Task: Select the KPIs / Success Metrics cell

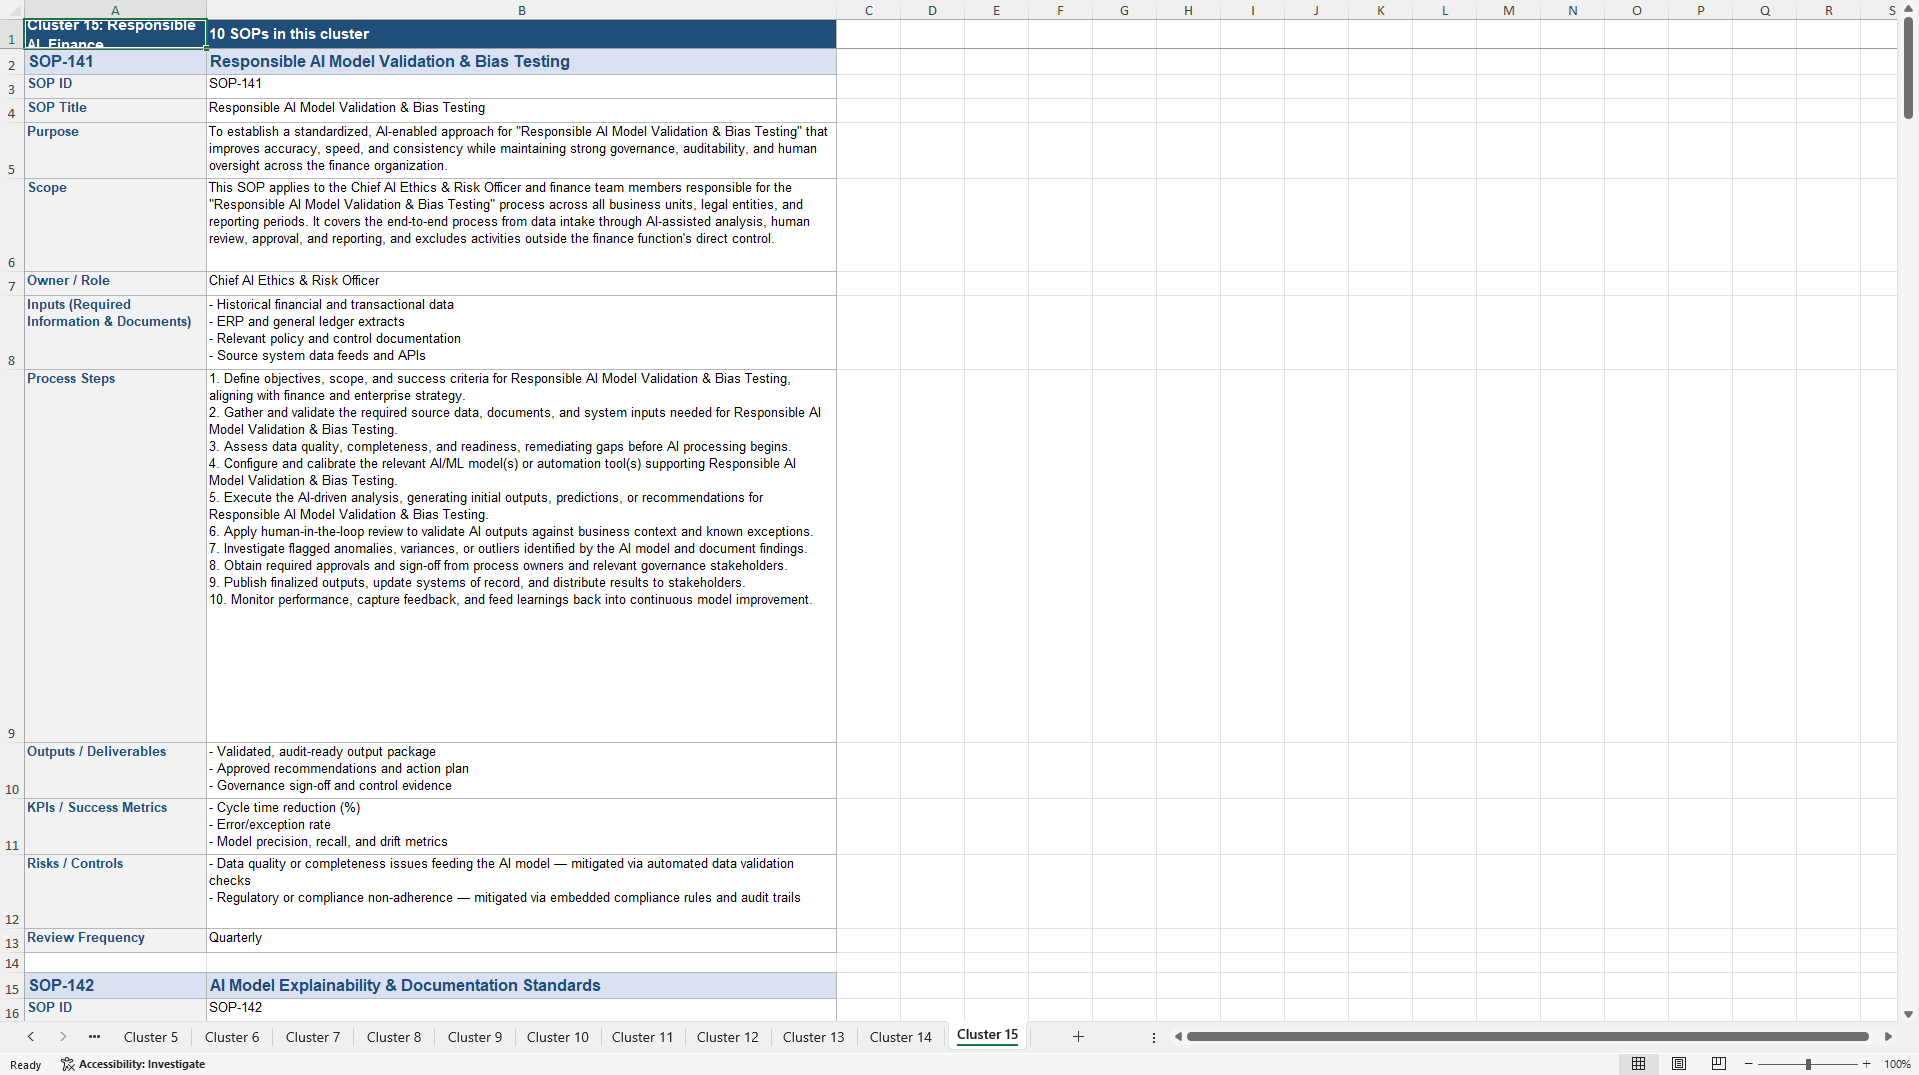Action: coord(115,826)
